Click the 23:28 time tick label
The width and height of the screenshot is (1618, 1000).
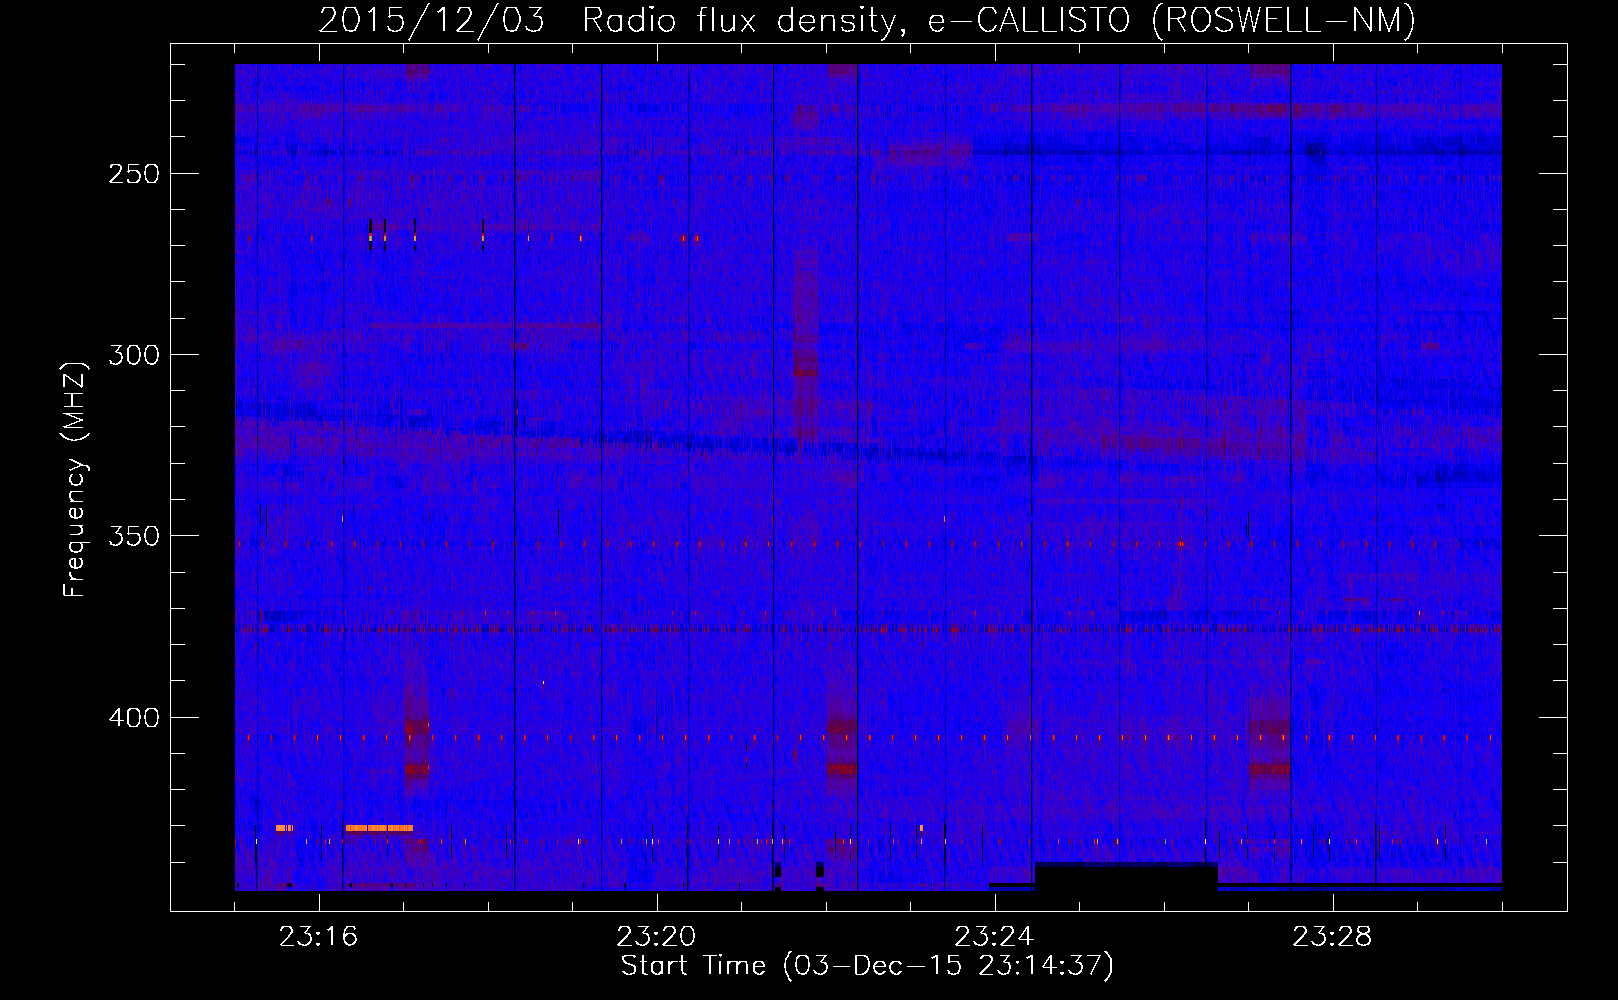pos(1332,937)
